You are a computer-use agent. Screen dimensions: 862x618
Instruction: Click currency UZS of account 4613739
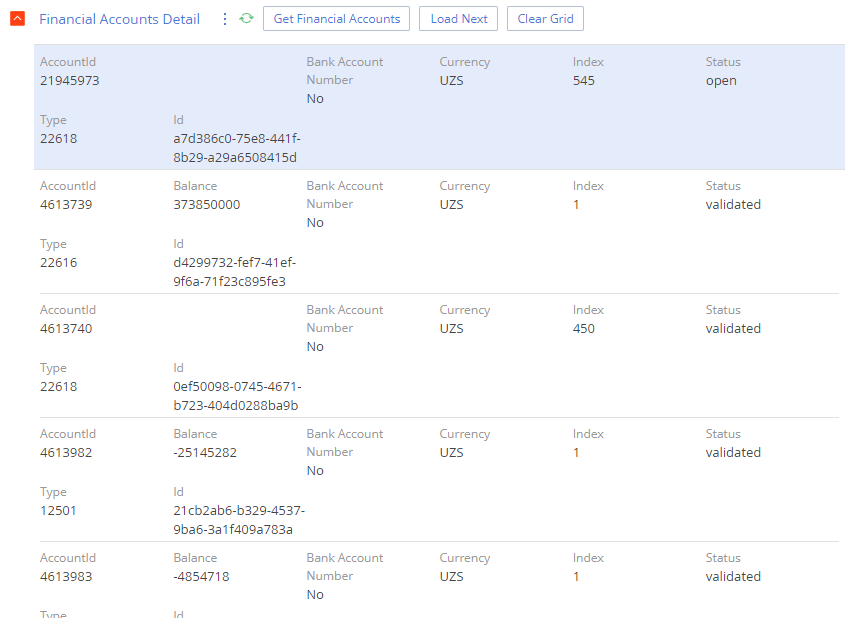coord(451,205)
